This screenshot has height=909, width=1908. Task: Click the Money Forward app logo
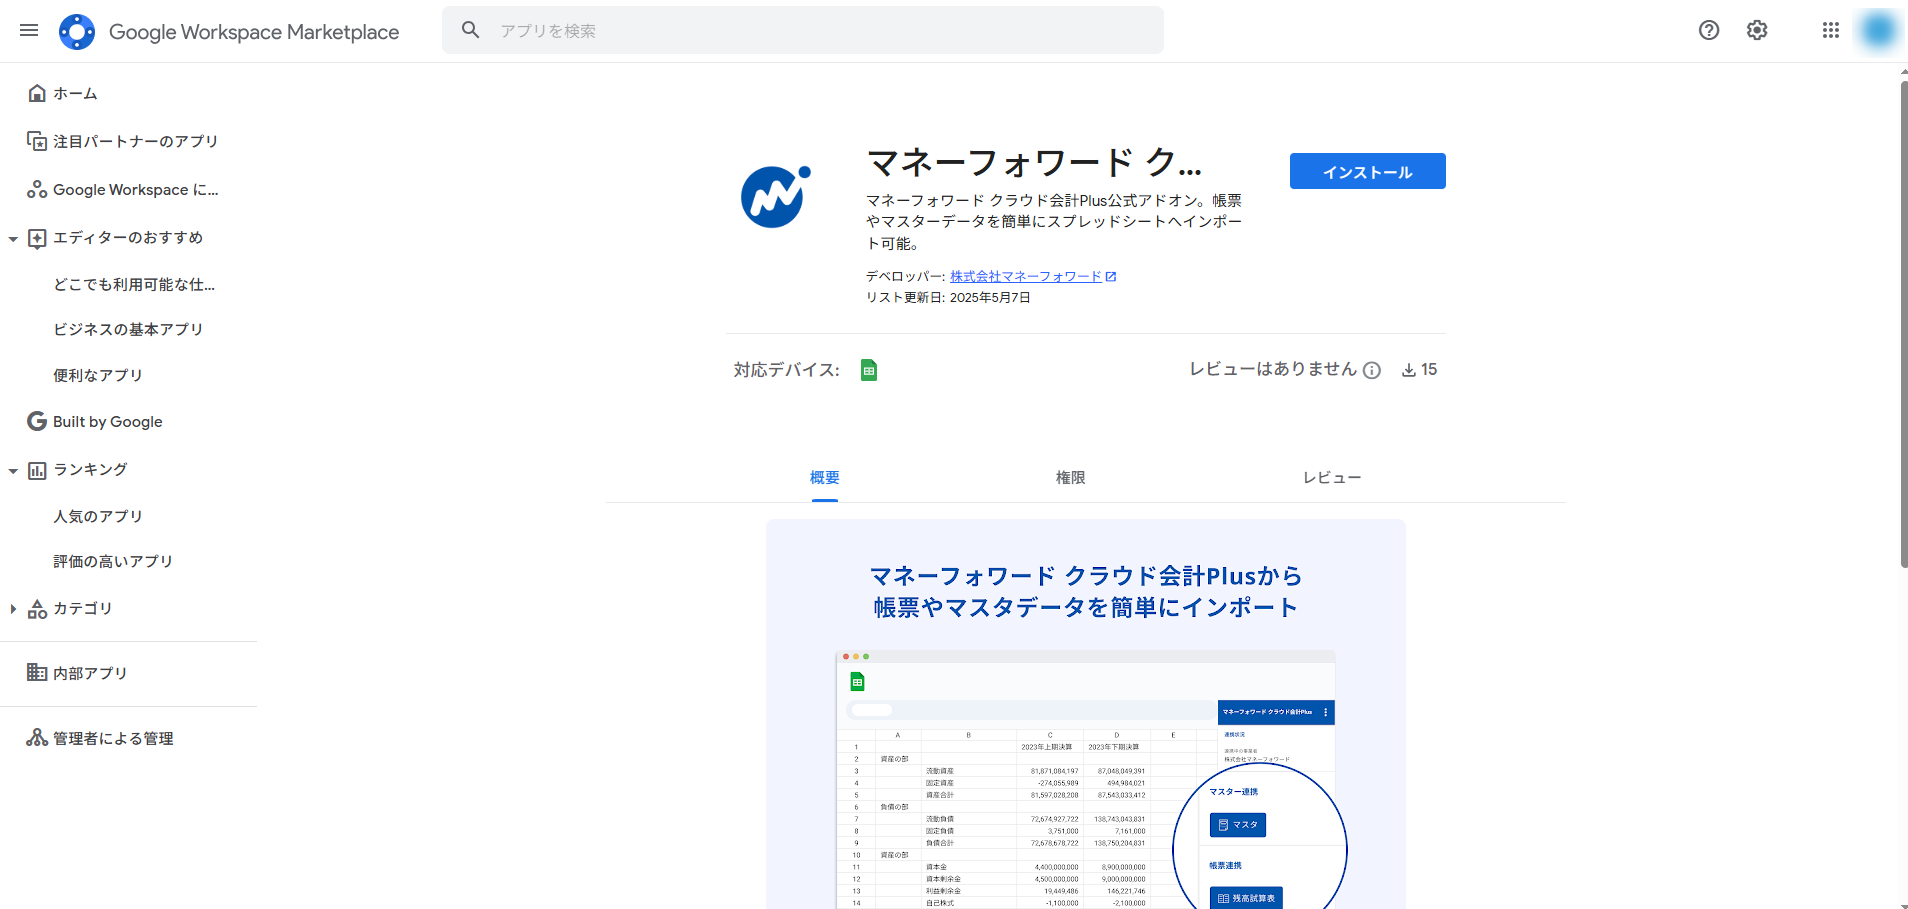tap(775, 196)
